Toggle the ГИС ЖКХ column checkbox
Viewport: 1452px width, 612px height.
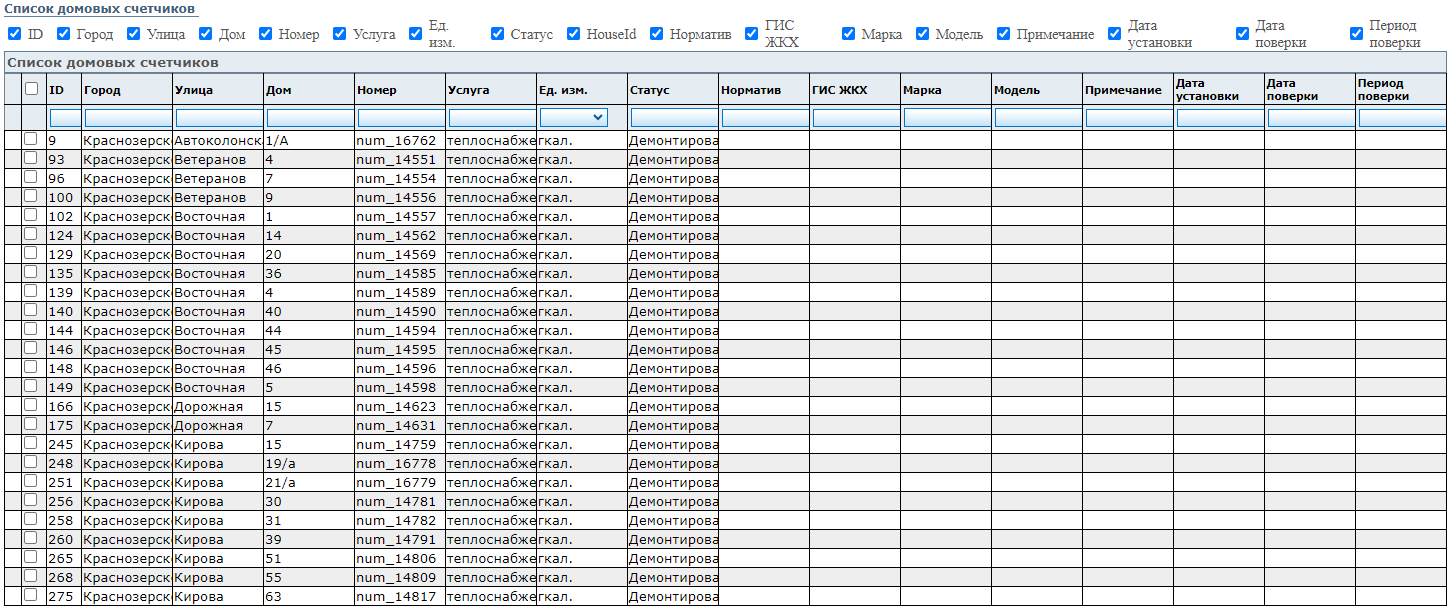point(752,34)
